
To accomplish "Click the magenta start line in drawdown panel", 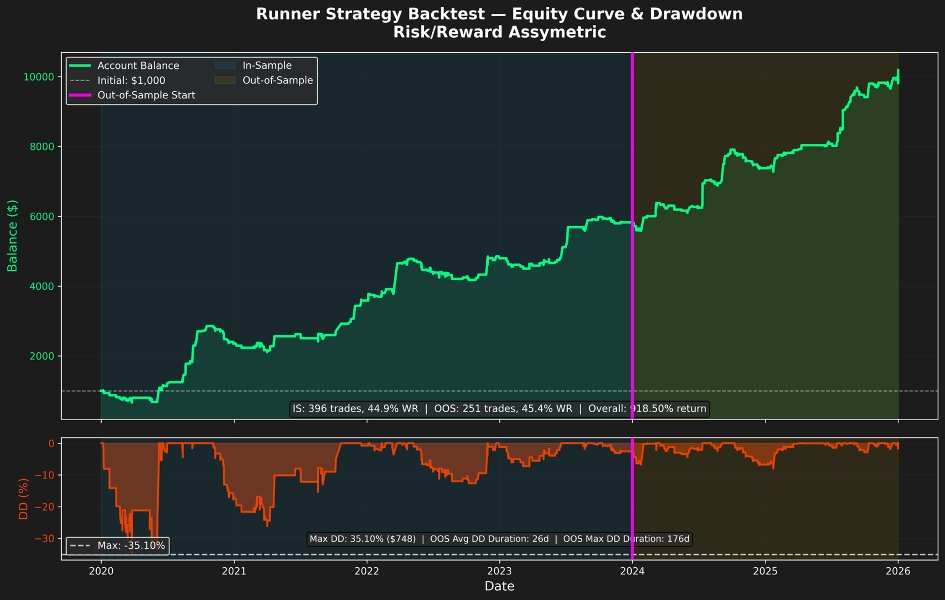I will [x=632, y=499].
